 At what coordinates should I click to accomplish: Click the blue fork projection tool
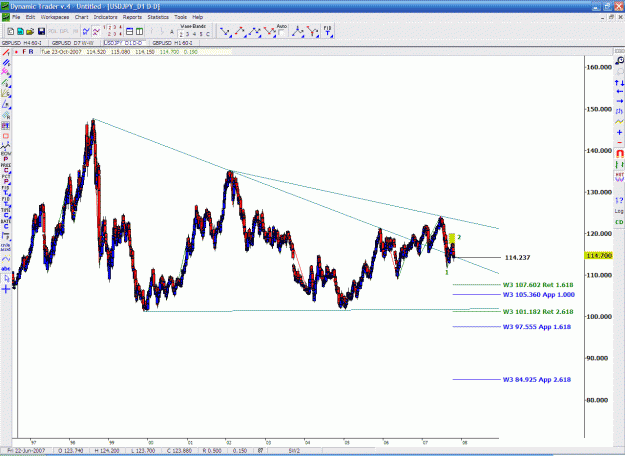pos(297,31)
